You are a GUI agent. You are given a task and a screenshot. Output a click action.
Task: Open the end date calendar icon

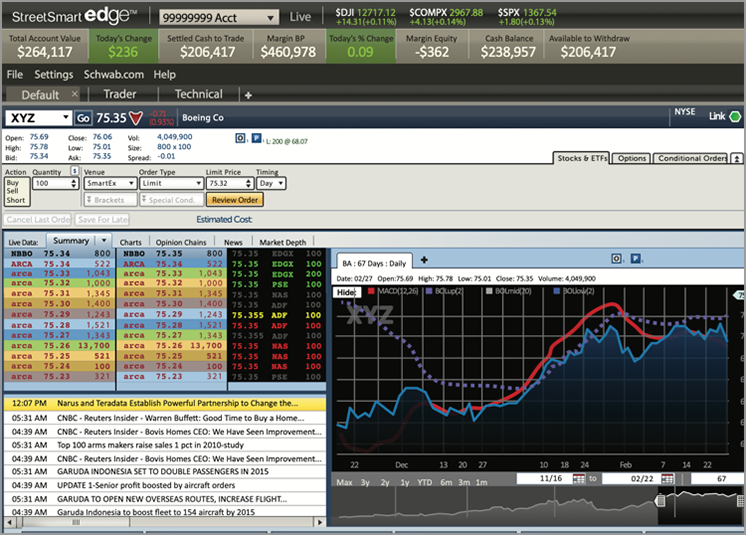pos(667,478)
